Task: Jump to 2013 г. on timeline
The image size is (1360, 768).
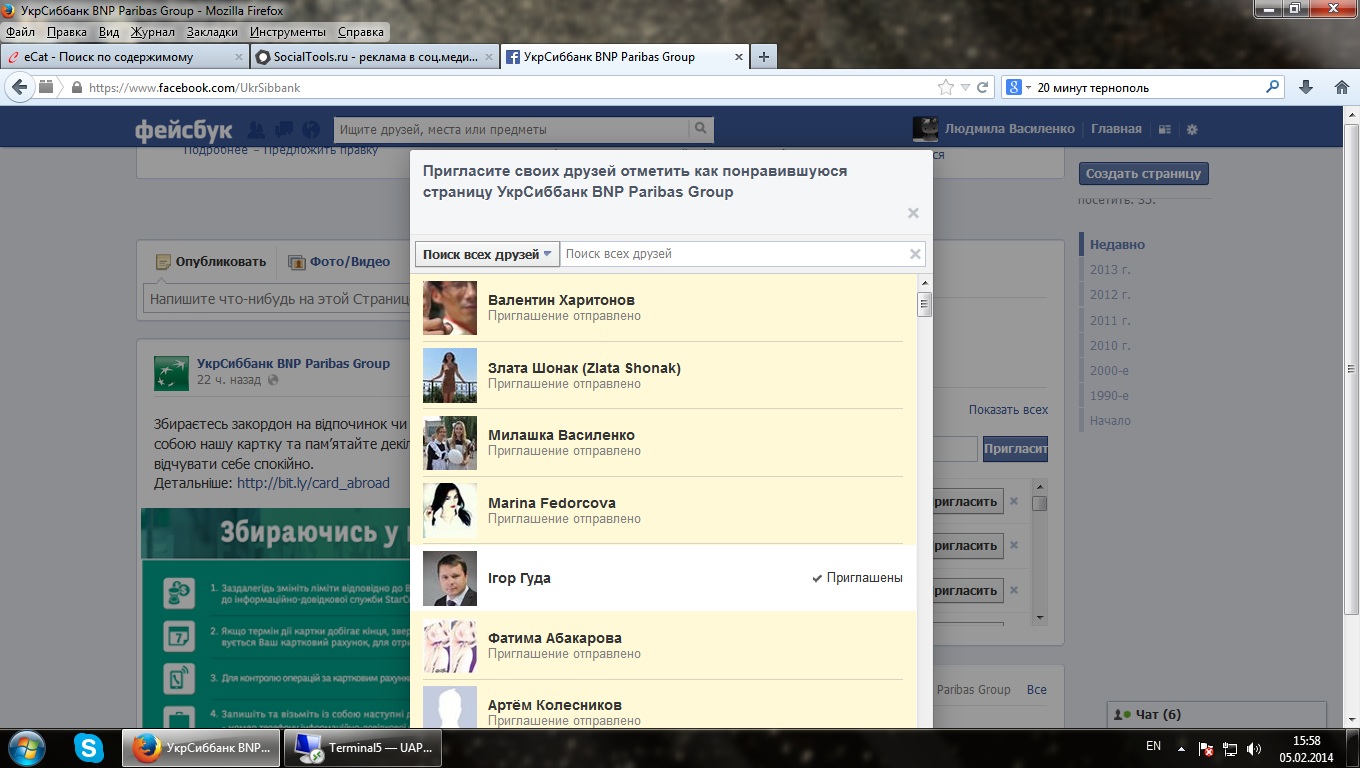Action: pos(1110,270)
